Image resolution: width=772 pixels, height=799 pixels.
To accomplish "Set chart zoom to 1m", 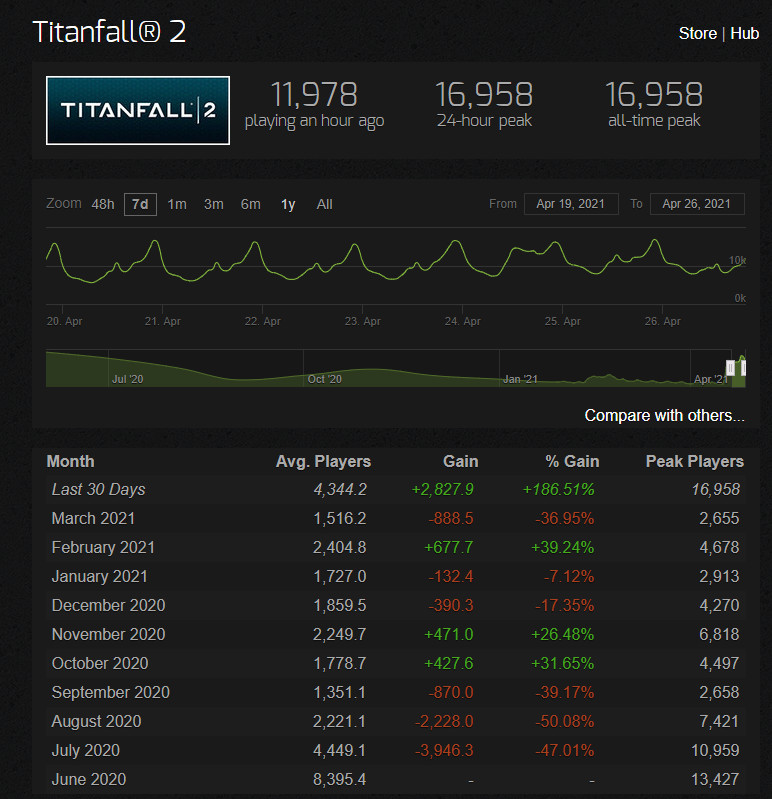I will coord(177,204).
